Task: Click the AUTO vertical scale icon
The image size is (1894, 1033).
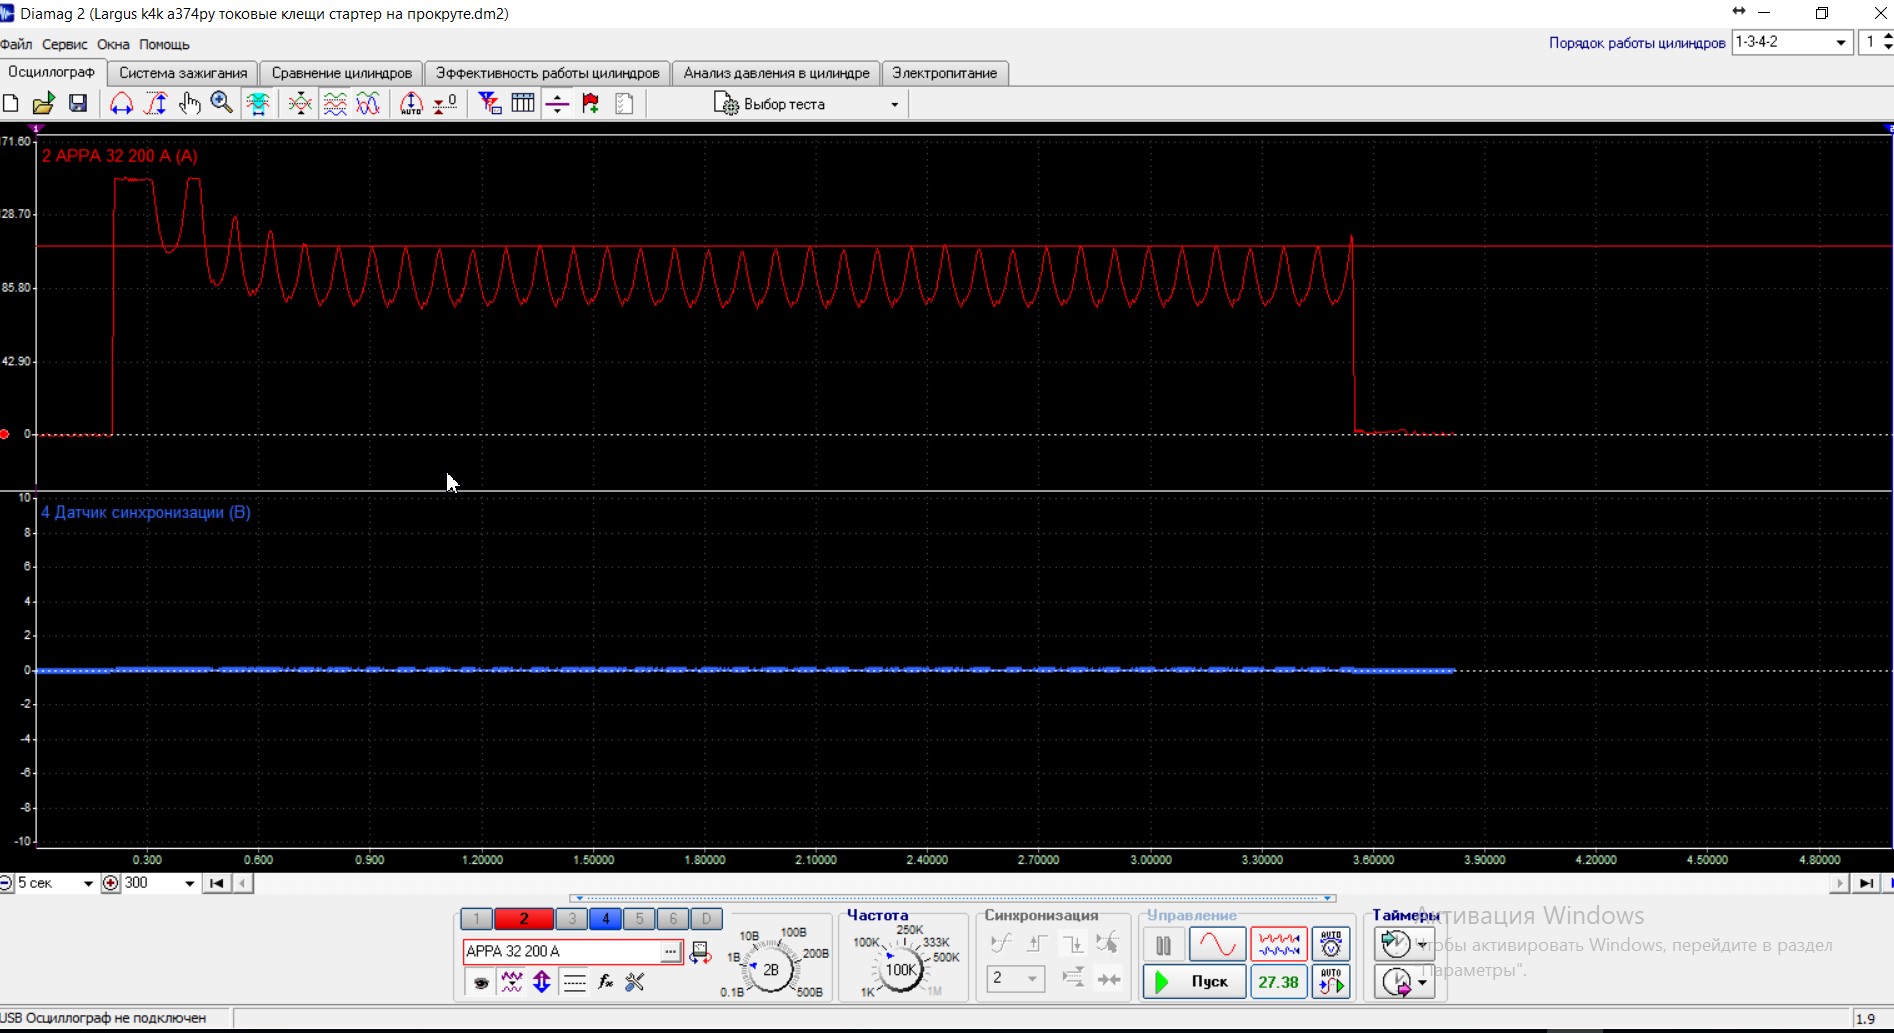Action: coord(411,104)
